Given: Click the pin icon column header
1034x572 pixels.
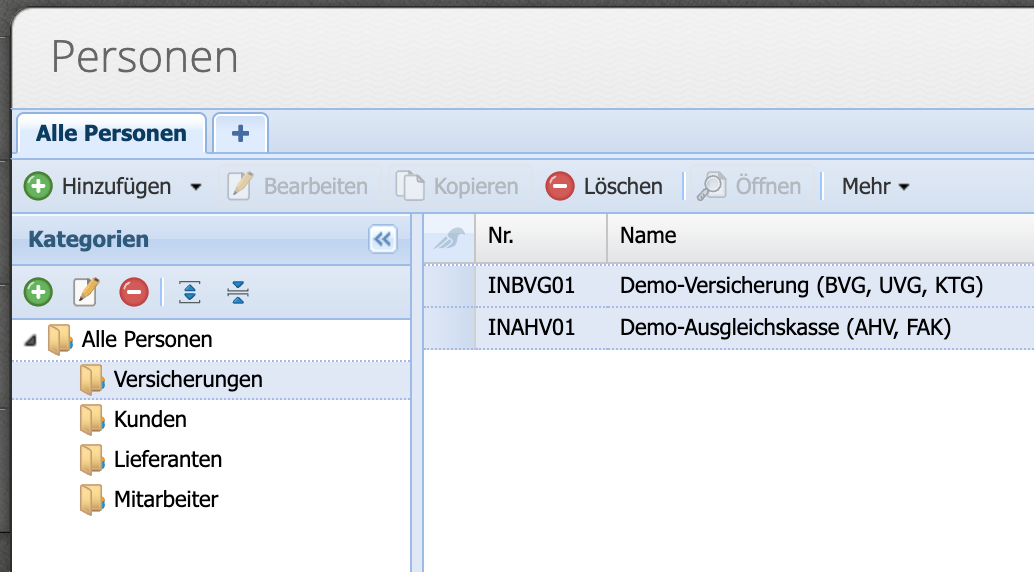Looking at the screenshot, I should pos(449,237).
